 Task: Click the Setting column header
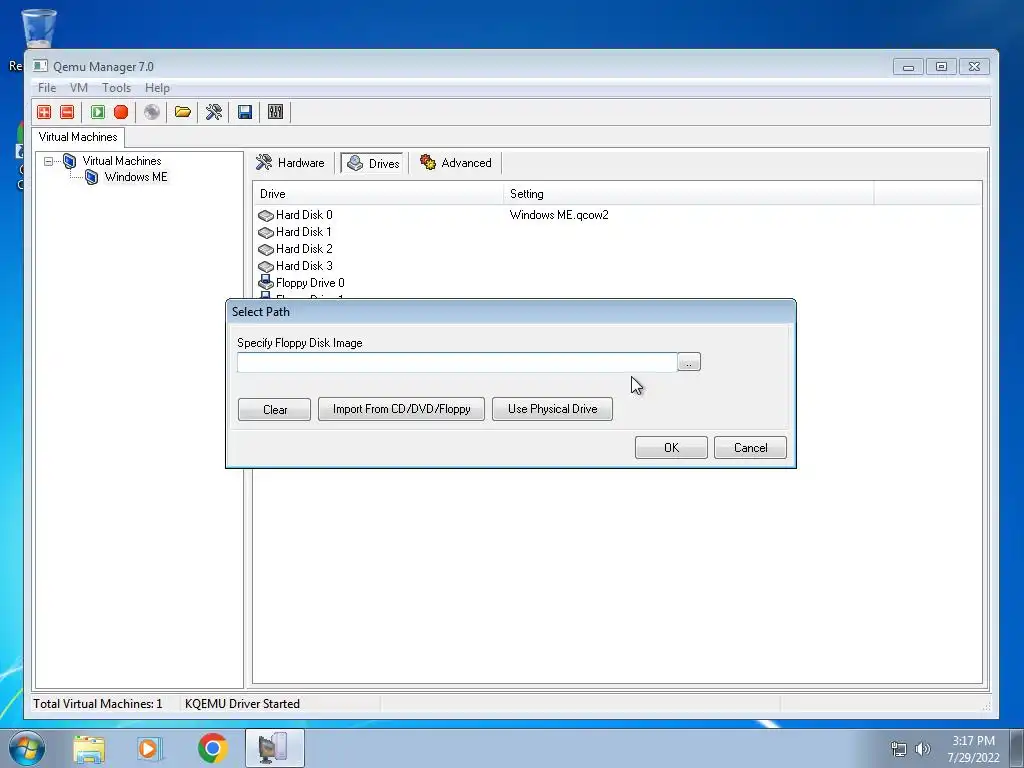click(x=689, y=194)
